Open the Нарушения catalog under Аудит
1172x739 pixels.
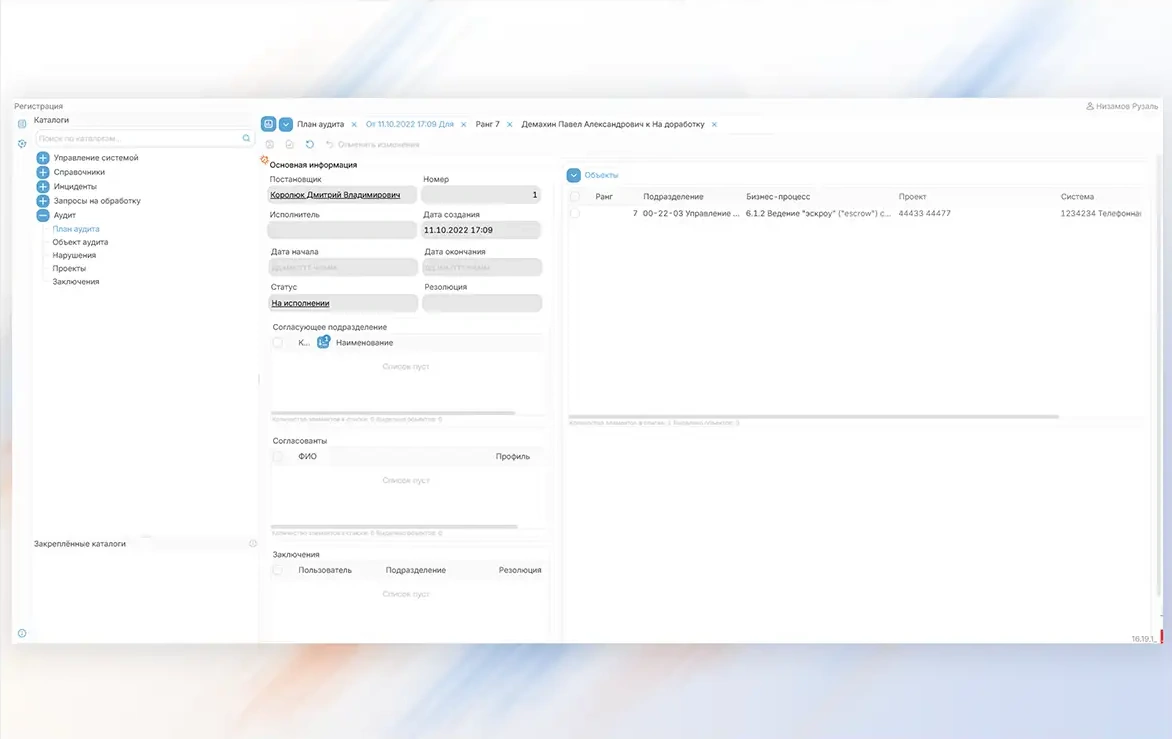tap(74, 255)
